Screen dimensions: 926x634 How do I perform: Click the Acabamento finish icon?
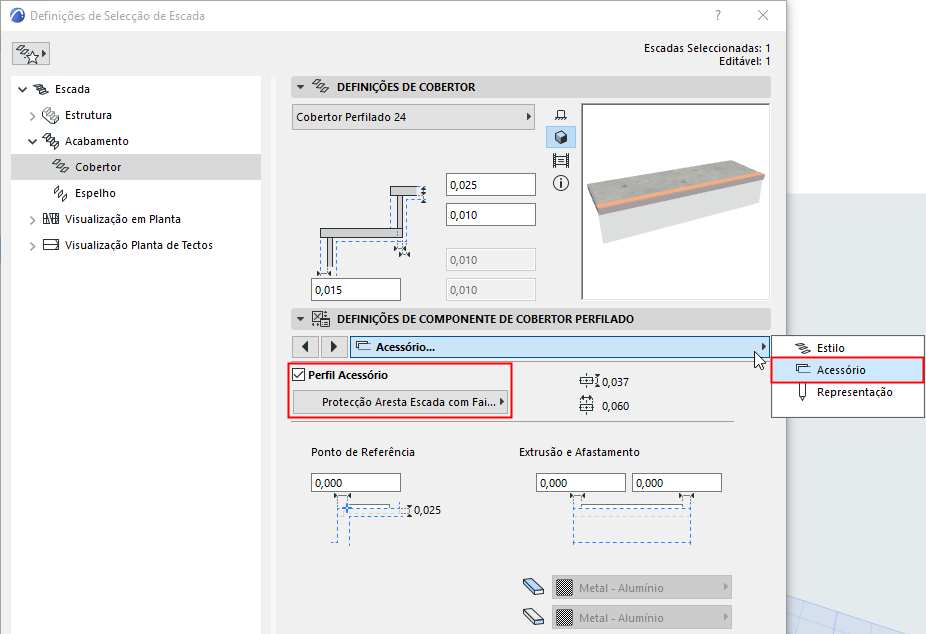51,141
